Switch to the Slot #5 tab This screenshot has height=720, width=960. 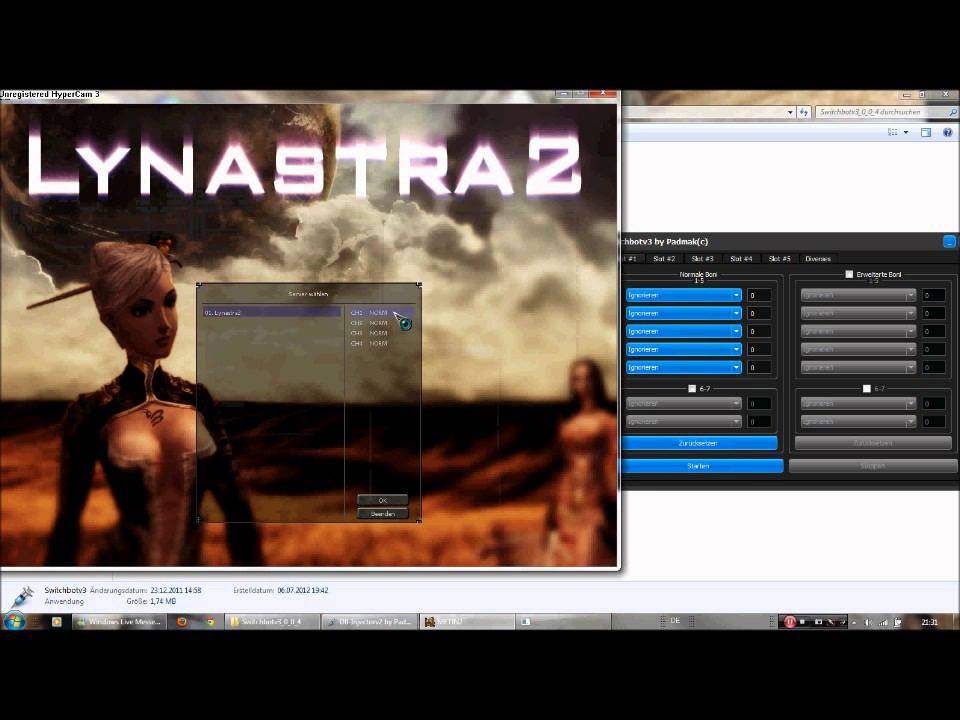779,259
